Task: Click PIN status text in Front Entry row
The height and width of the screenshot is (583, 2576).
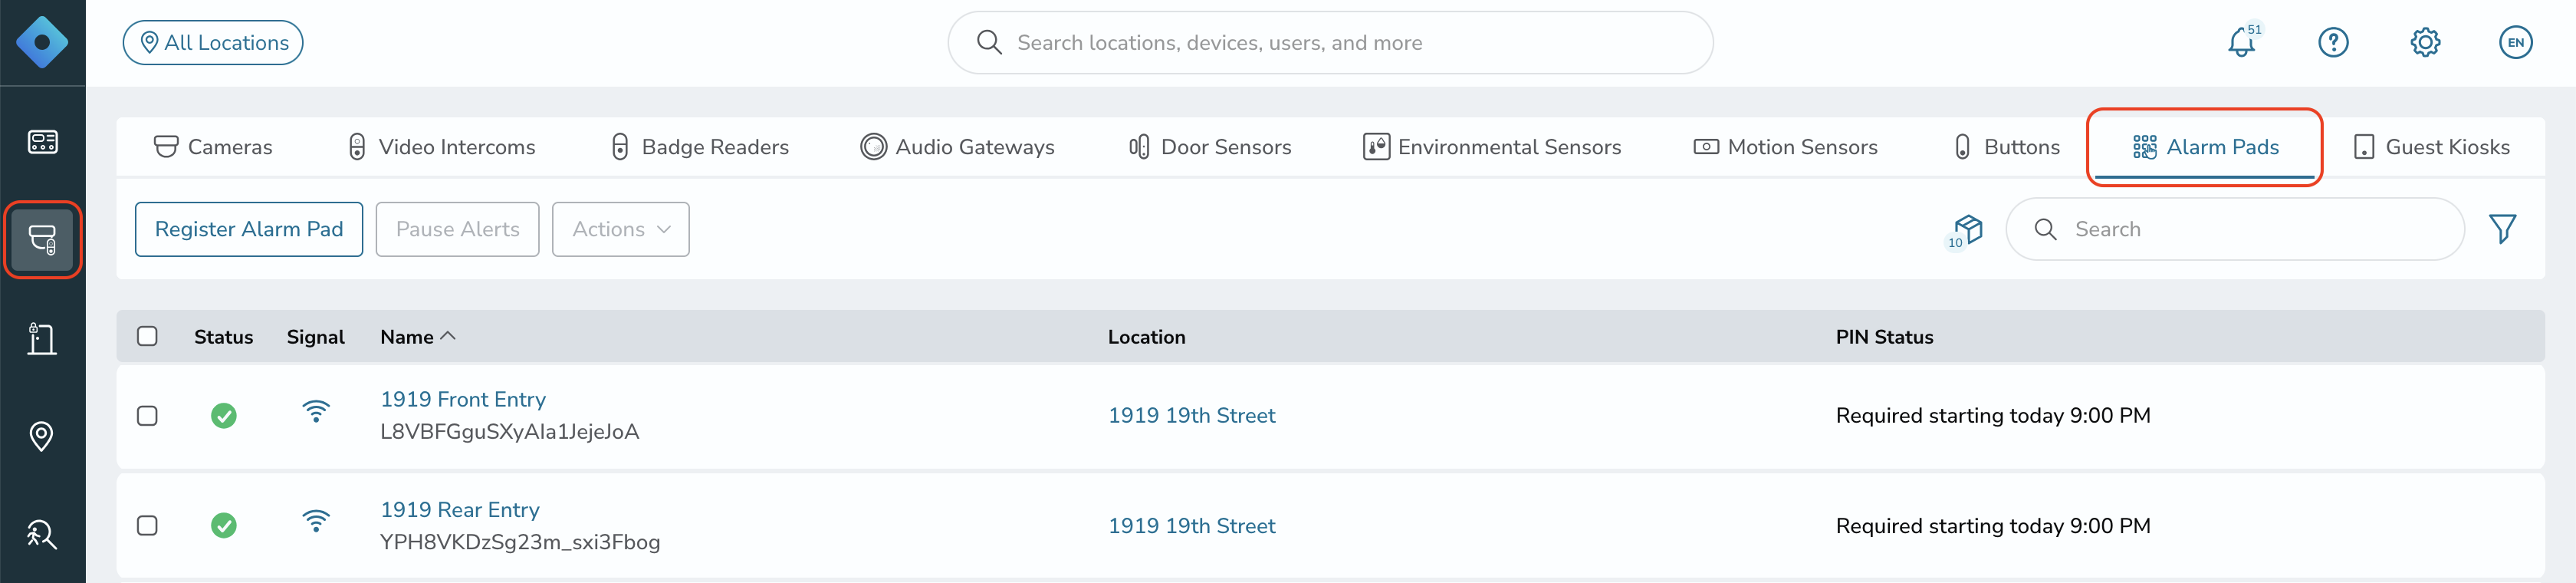Action: point(1993,416)
